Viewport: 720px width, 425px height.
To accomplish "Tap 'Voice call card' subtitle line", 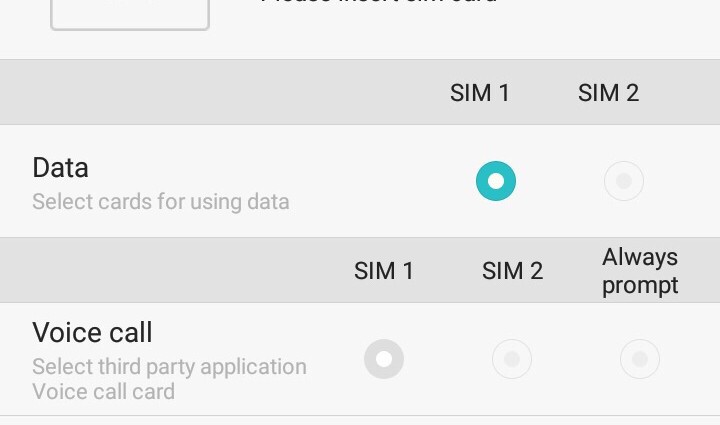I will point(103,391).
